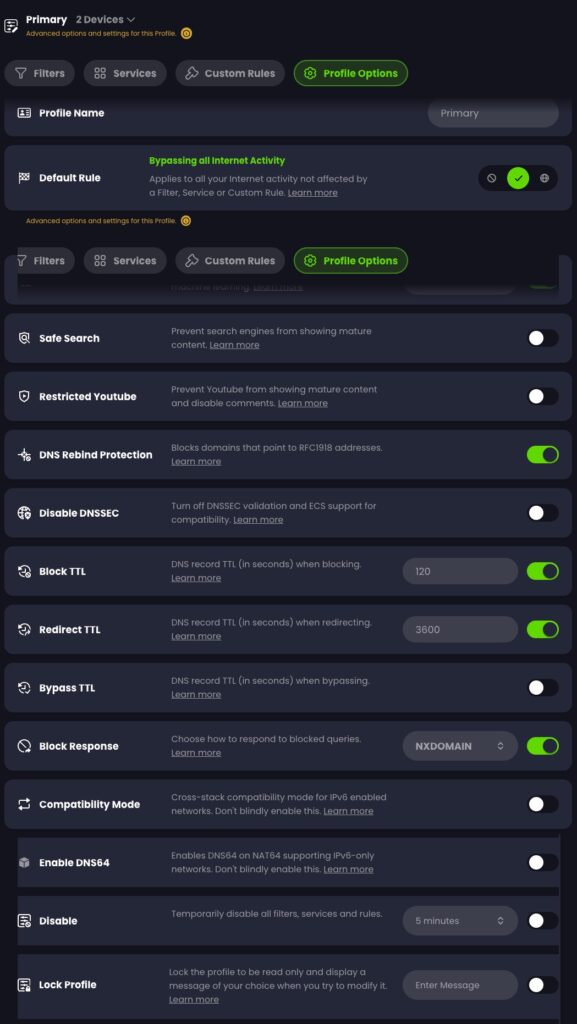The width and height of the screenshot is (577, 1024).
Task: Select the globe redirect icon in Default Rule
Action: pos(544,178)
